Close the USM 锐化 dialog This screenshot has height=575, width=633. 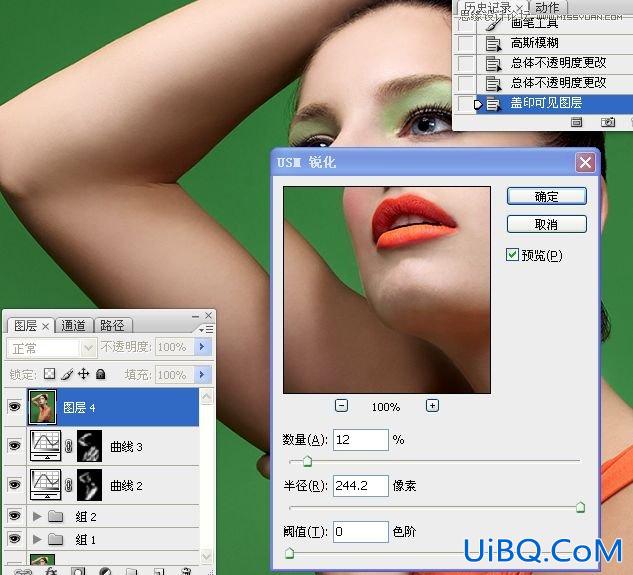[x=585, y=163]
